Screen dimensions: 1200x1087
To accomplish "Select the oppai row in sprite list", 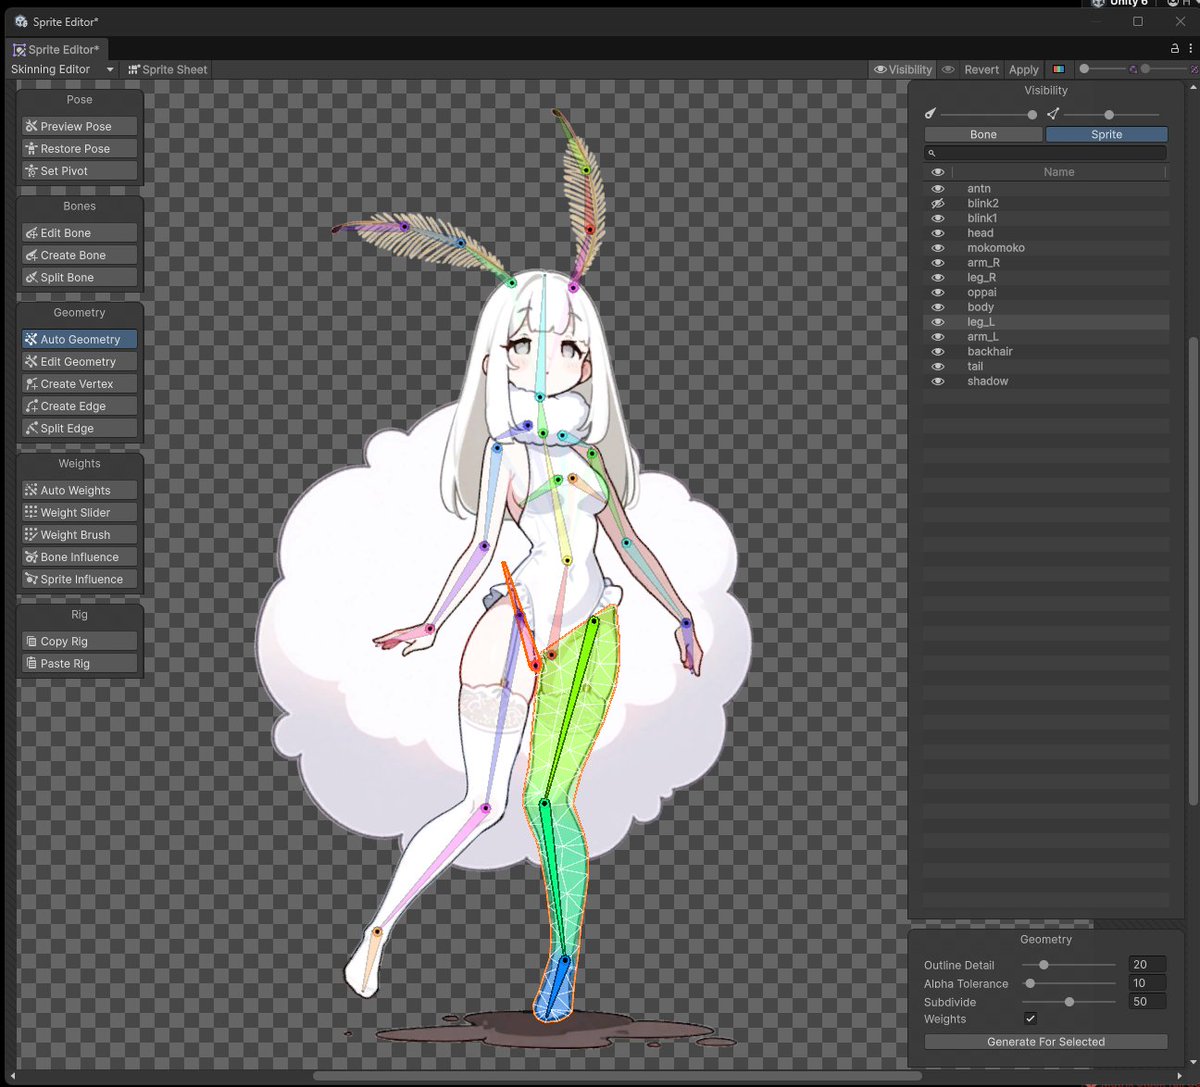I will [1046, 292].
